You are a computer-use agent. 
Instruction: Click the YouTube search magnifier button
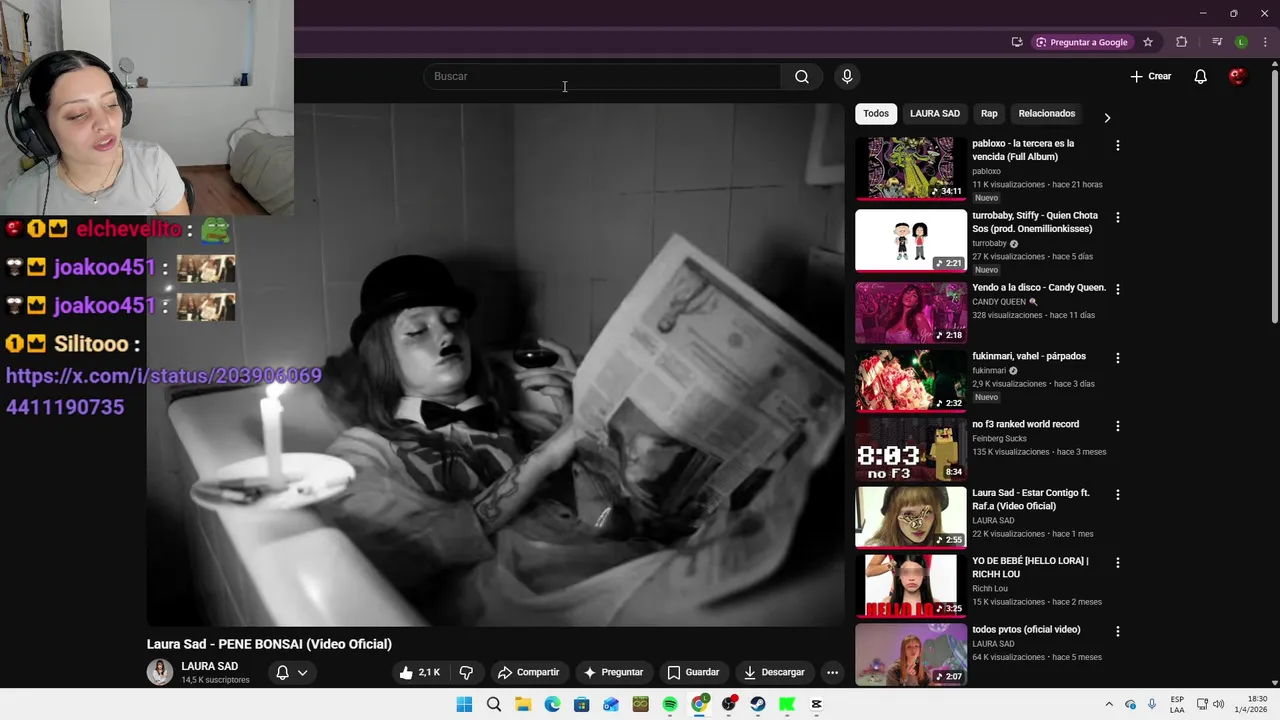pyautogui.click(x=802, y=77)
